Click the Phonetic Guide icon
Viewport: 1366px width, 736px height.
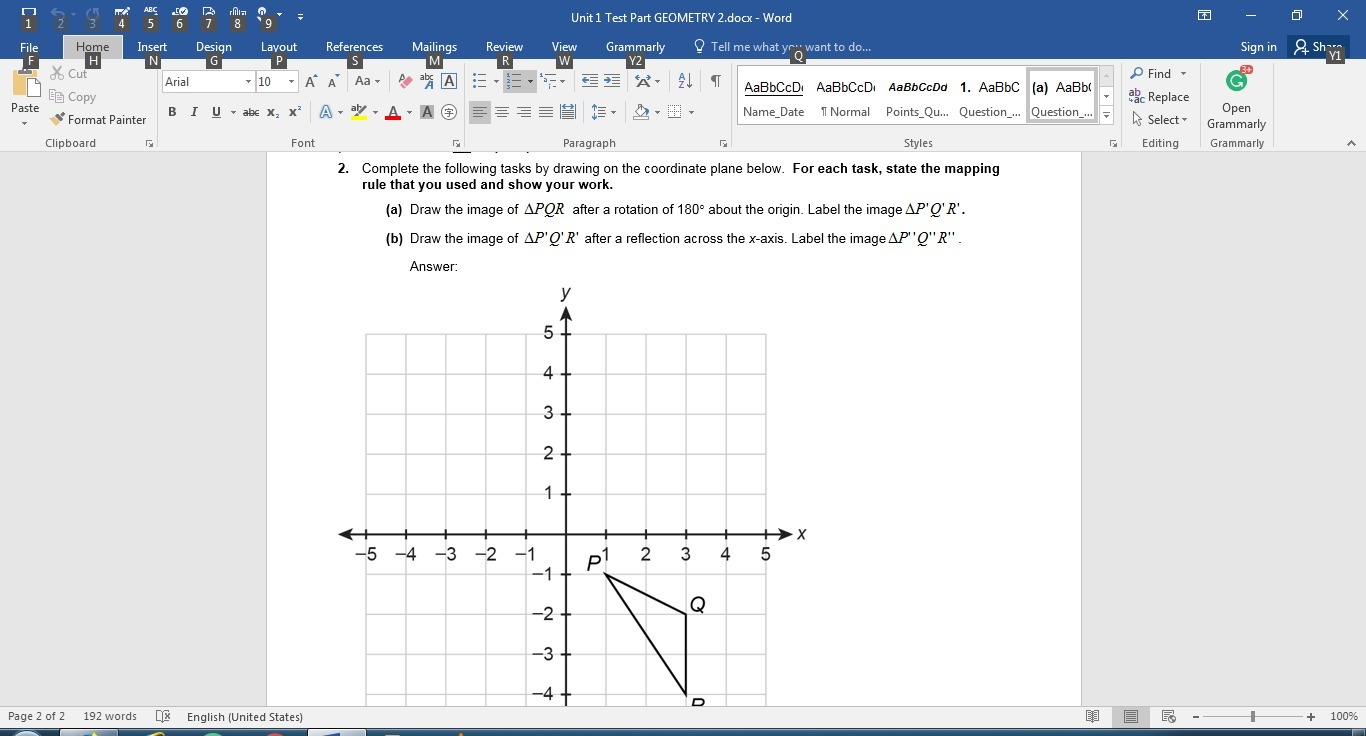pyautogui.click(x=427, y=81)
